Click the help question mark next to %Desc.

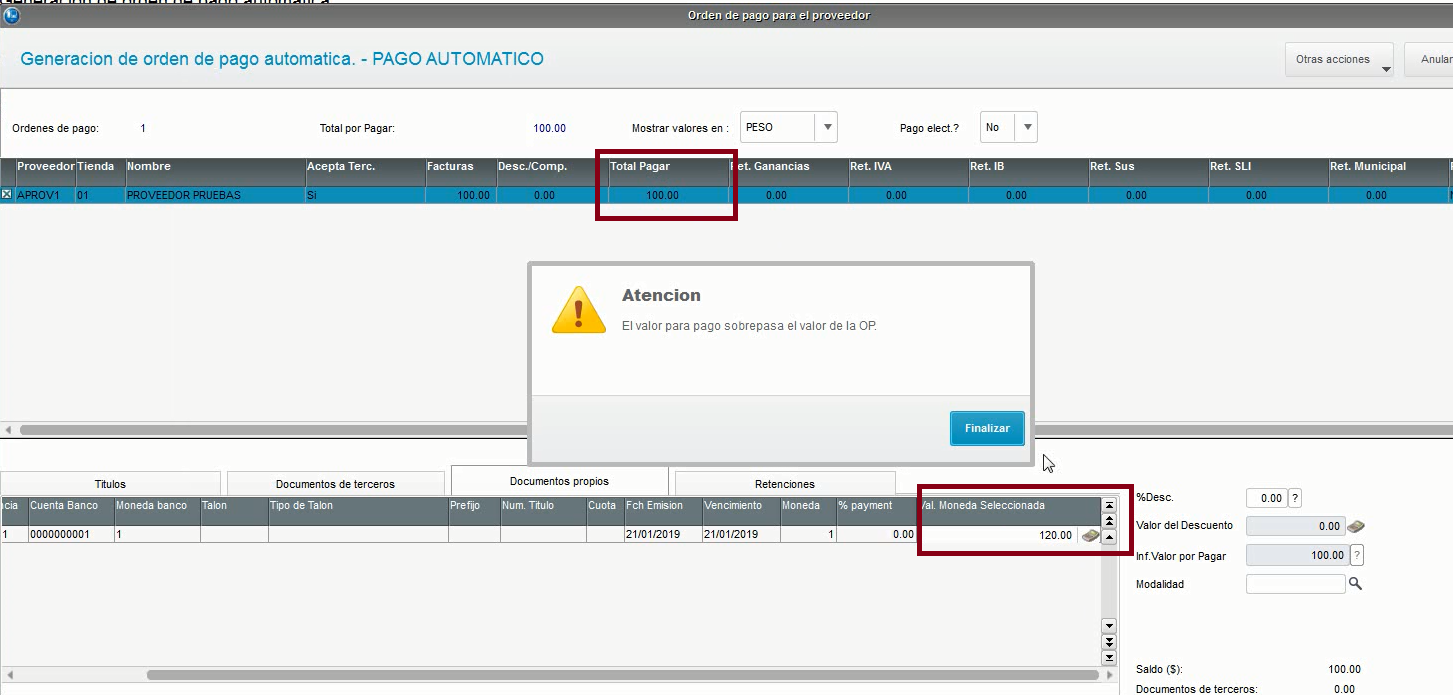tap(1295, 498)
